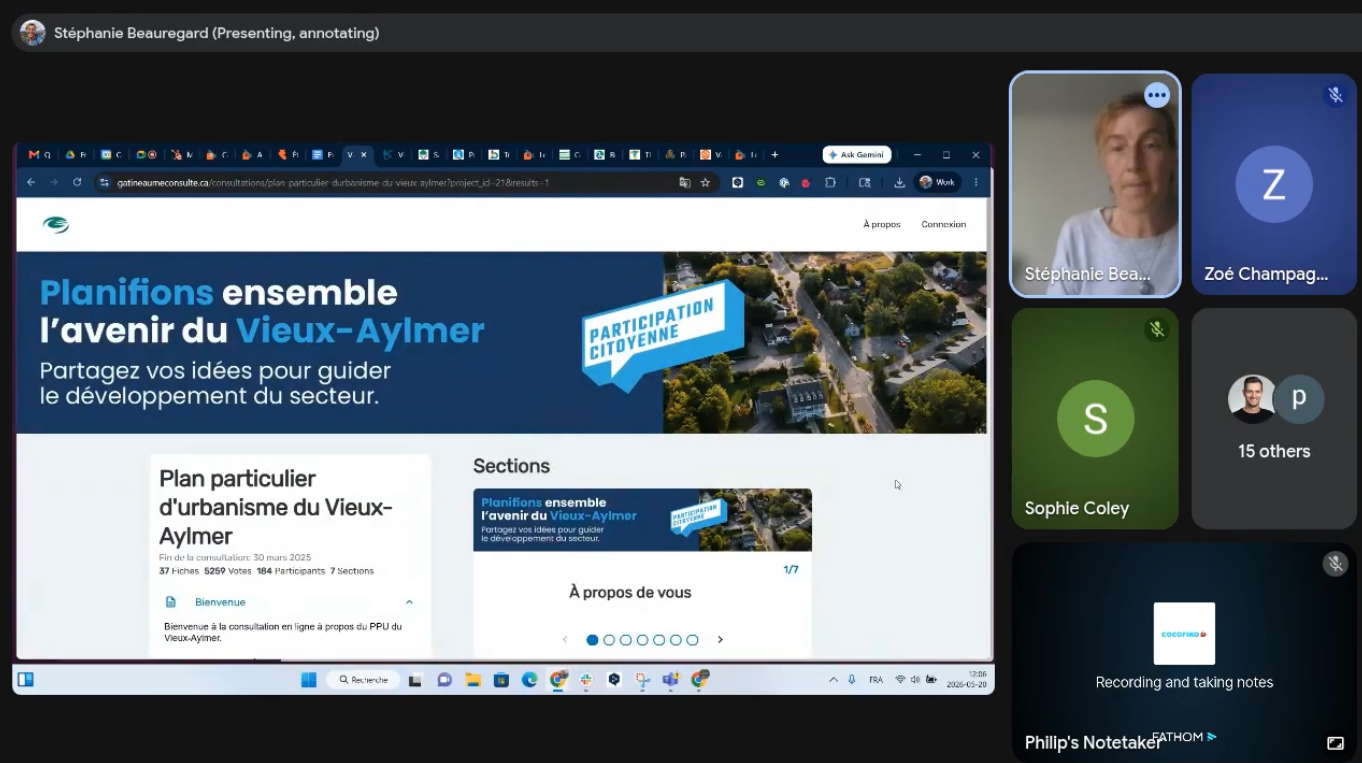This screenshot has width=1362, height=763.
Task: Open Windows Start menu
Action: 309,680
